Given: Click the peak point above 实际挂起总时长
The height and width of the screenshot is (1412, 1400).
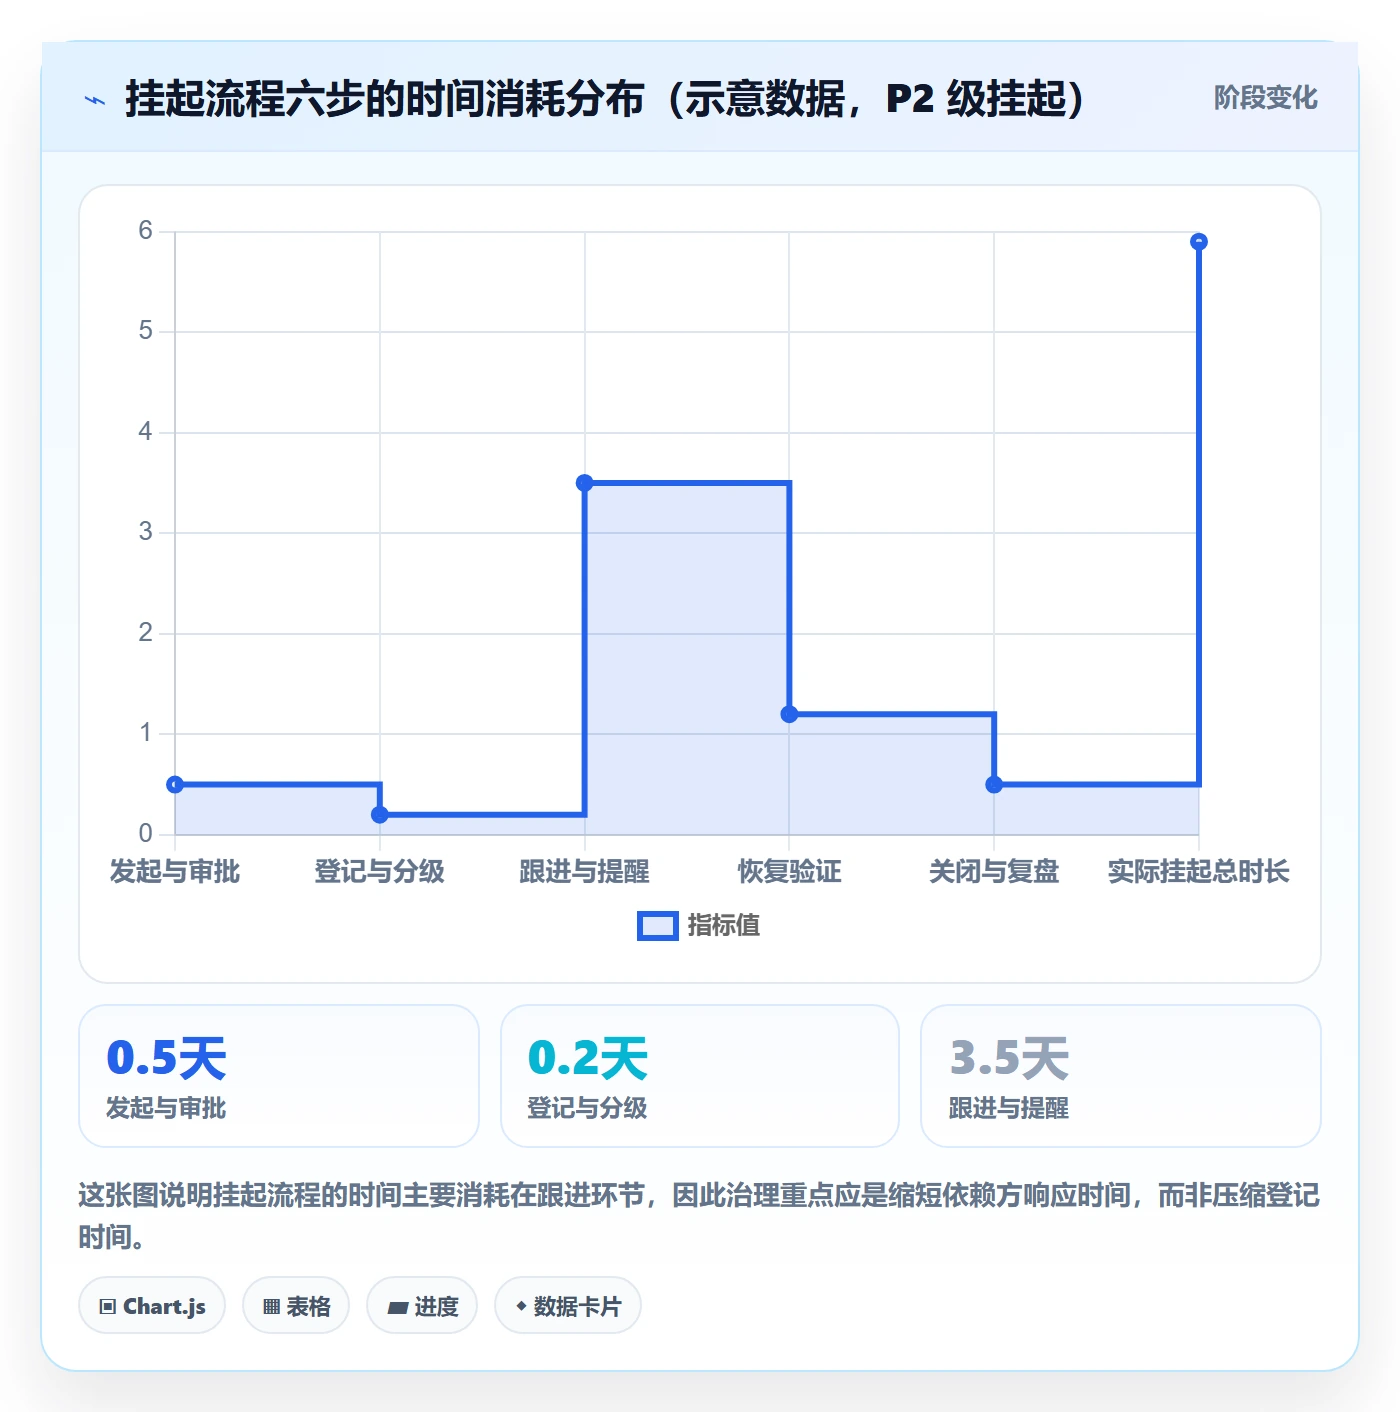Looking at the screenshot, I should pos(1199,242).
